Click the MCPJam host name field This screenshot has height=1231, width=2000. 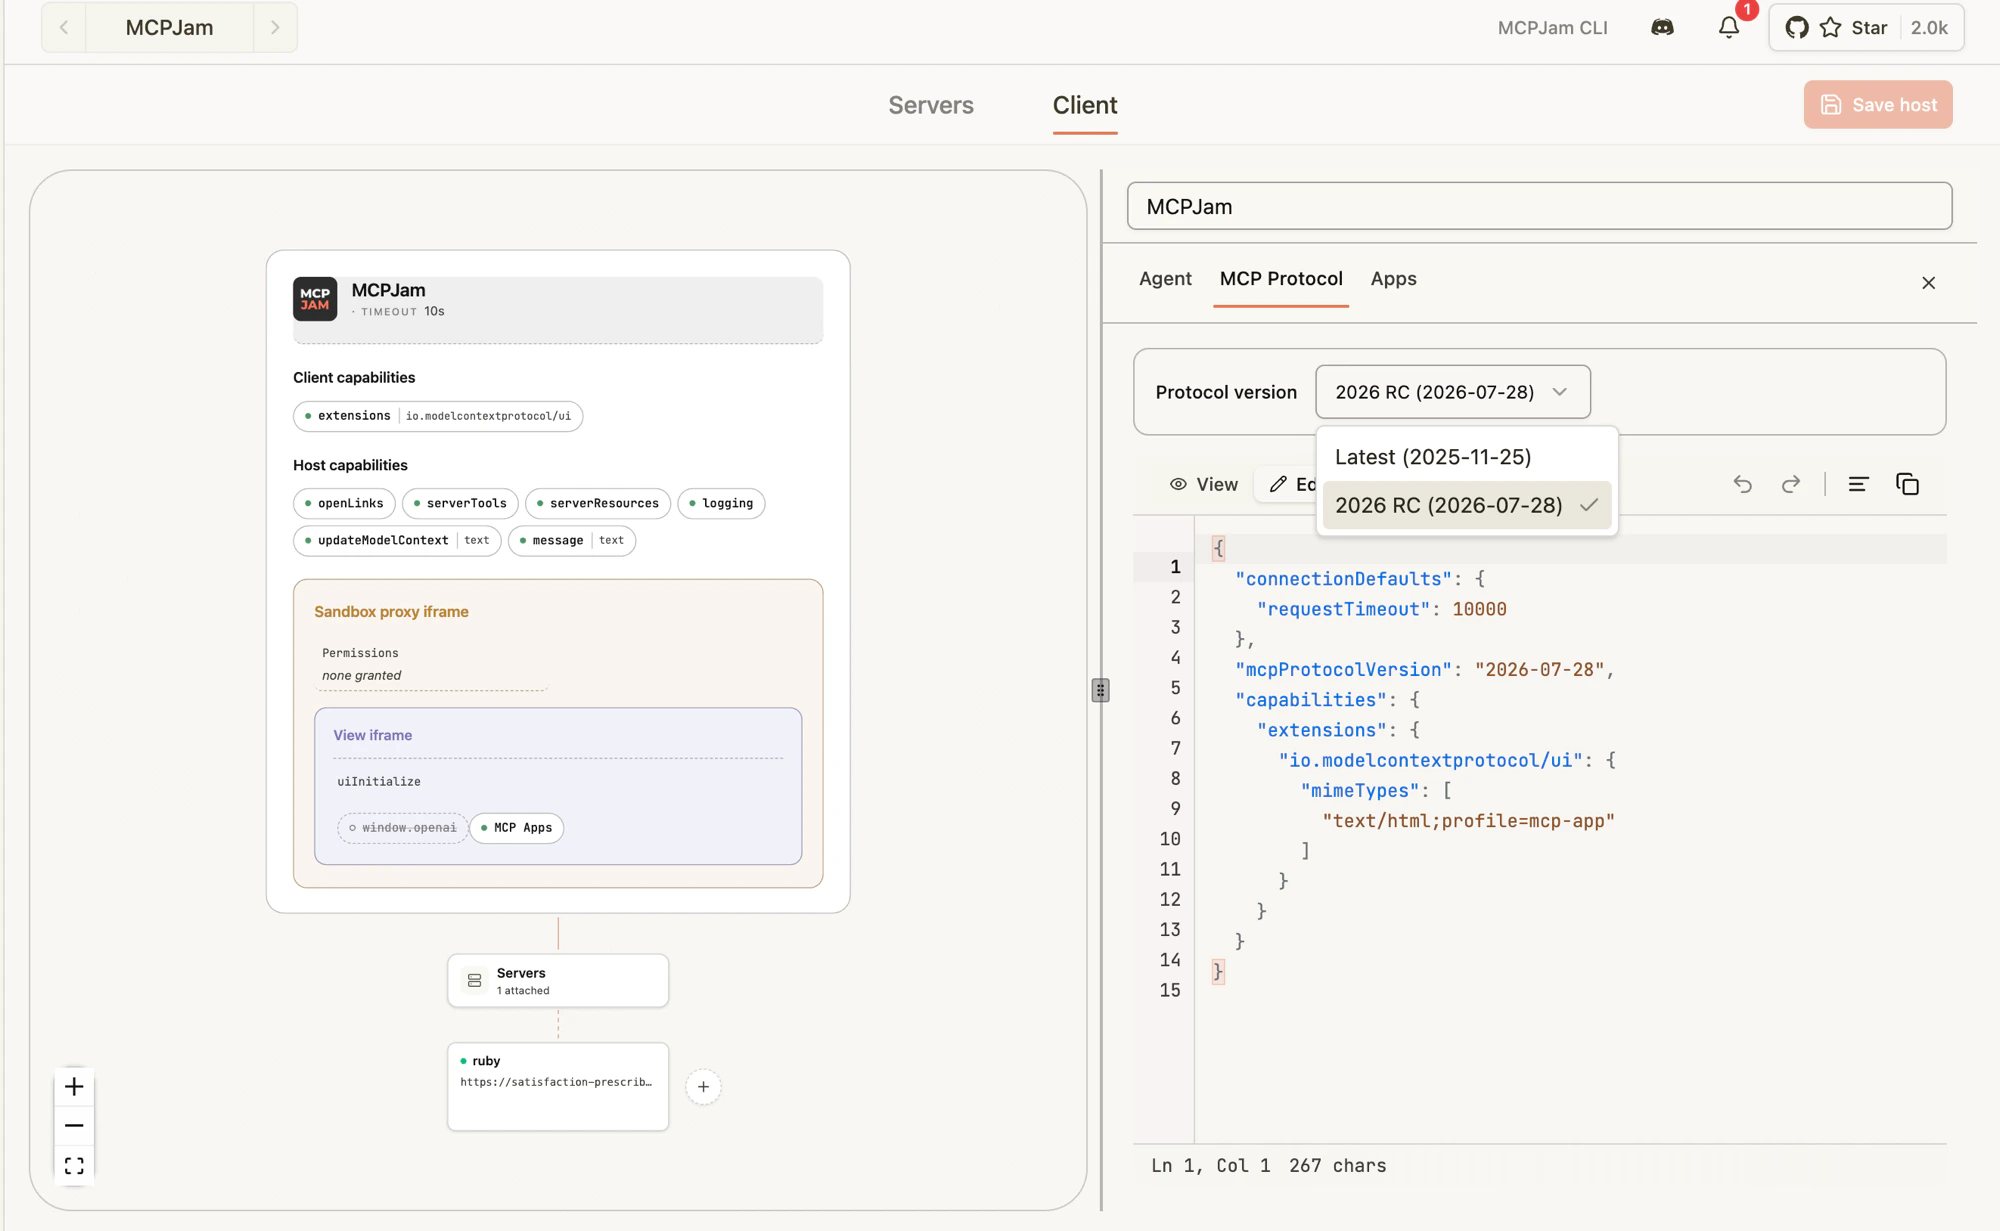click(x=1539, y=206)
